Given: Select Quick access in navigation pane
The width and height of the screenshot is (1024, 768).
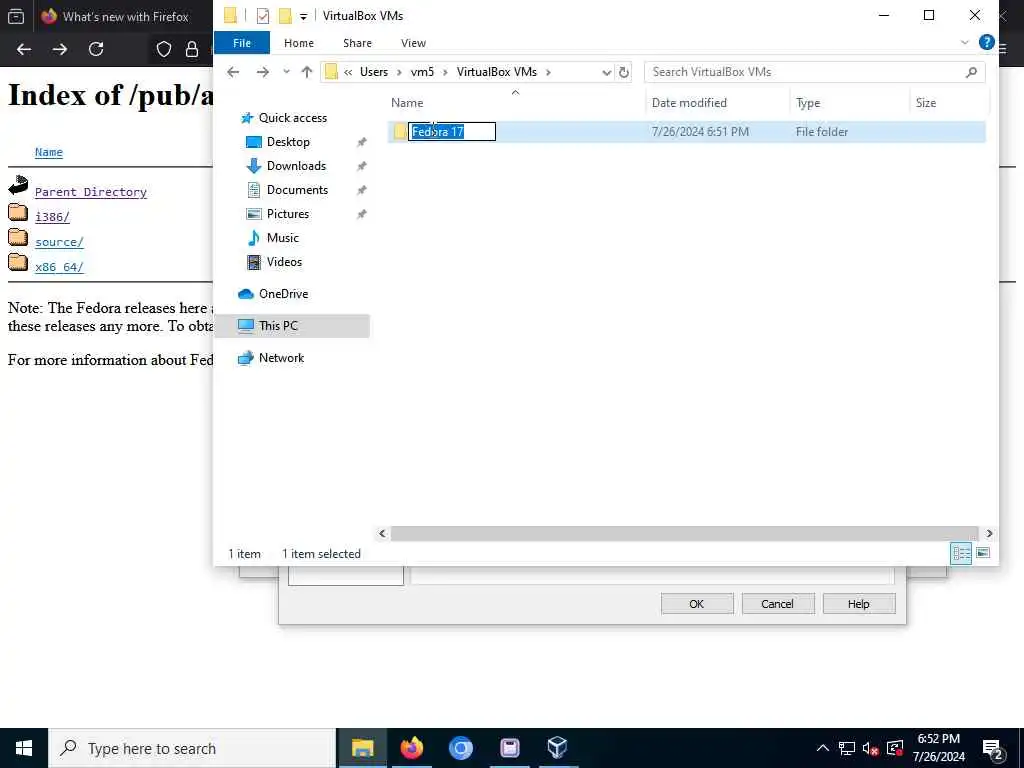Looking at the screenshot, I should [293, 118].
